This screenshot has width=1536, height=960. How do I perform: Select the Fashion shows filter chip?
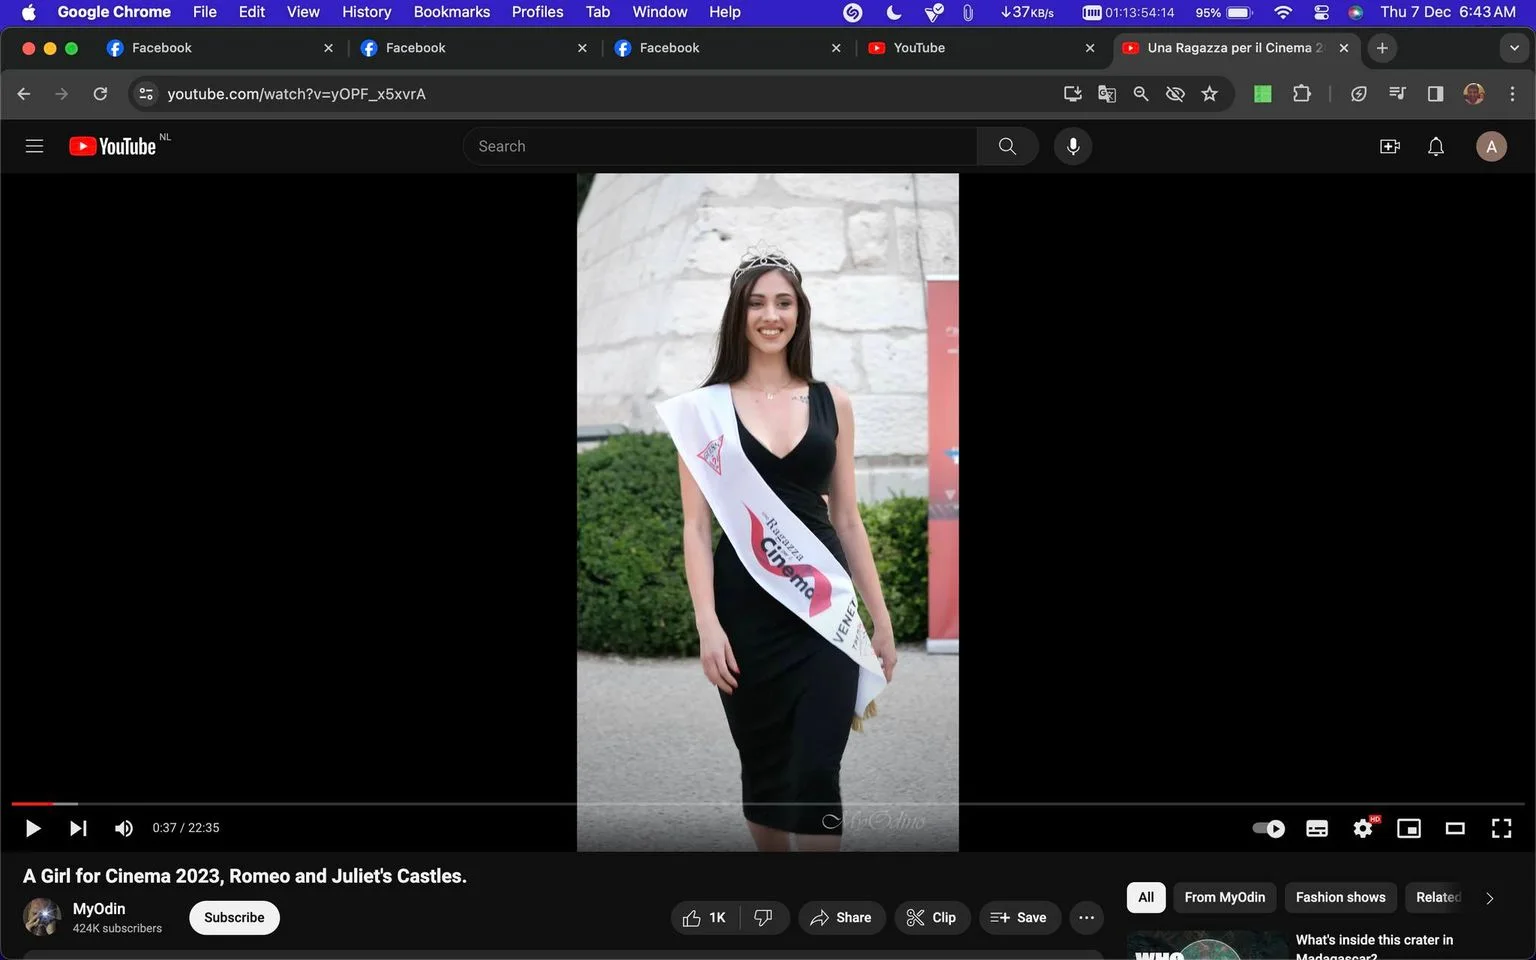coord(1340,897)
